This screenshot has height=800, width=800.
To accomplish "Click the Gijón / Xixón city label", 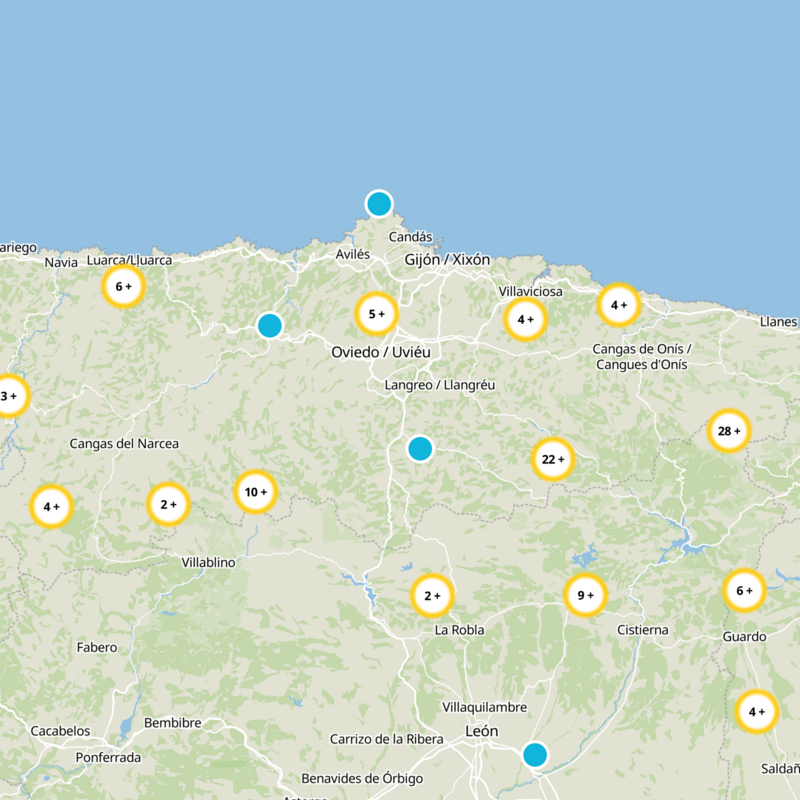I will [447, 260].
